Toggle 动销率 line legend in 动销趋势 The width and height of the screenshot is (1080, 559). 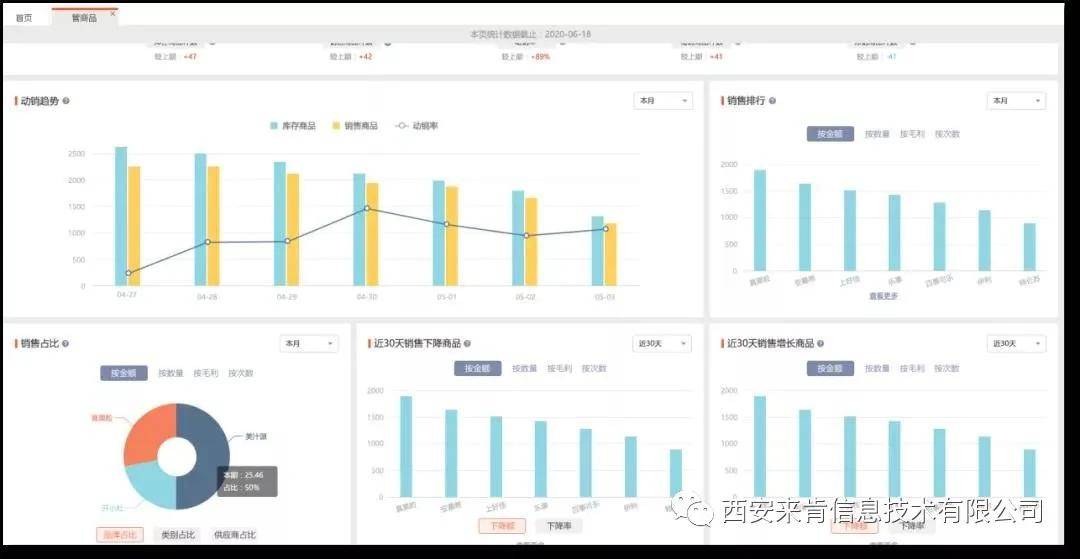pyautogui.click(x=417, y=126)
